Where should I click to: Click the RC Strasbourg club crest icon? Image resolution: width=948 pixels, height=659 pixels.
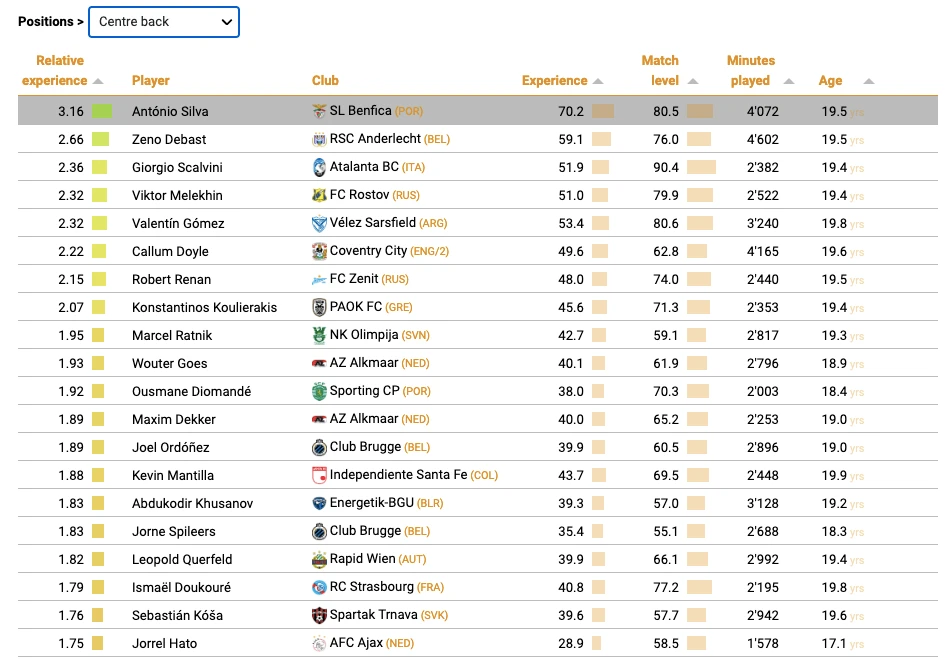[319, 587]
